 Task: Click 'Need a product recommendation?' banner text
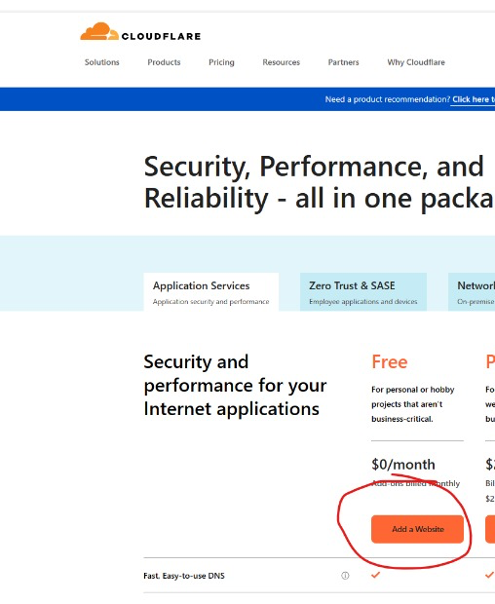point(388,99)
